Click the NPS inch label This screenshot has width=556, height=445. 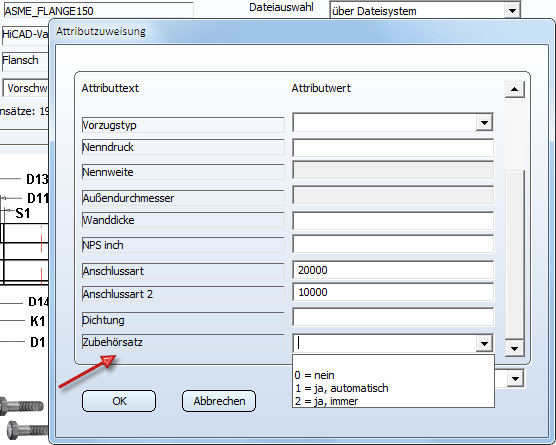click(183, 245)
